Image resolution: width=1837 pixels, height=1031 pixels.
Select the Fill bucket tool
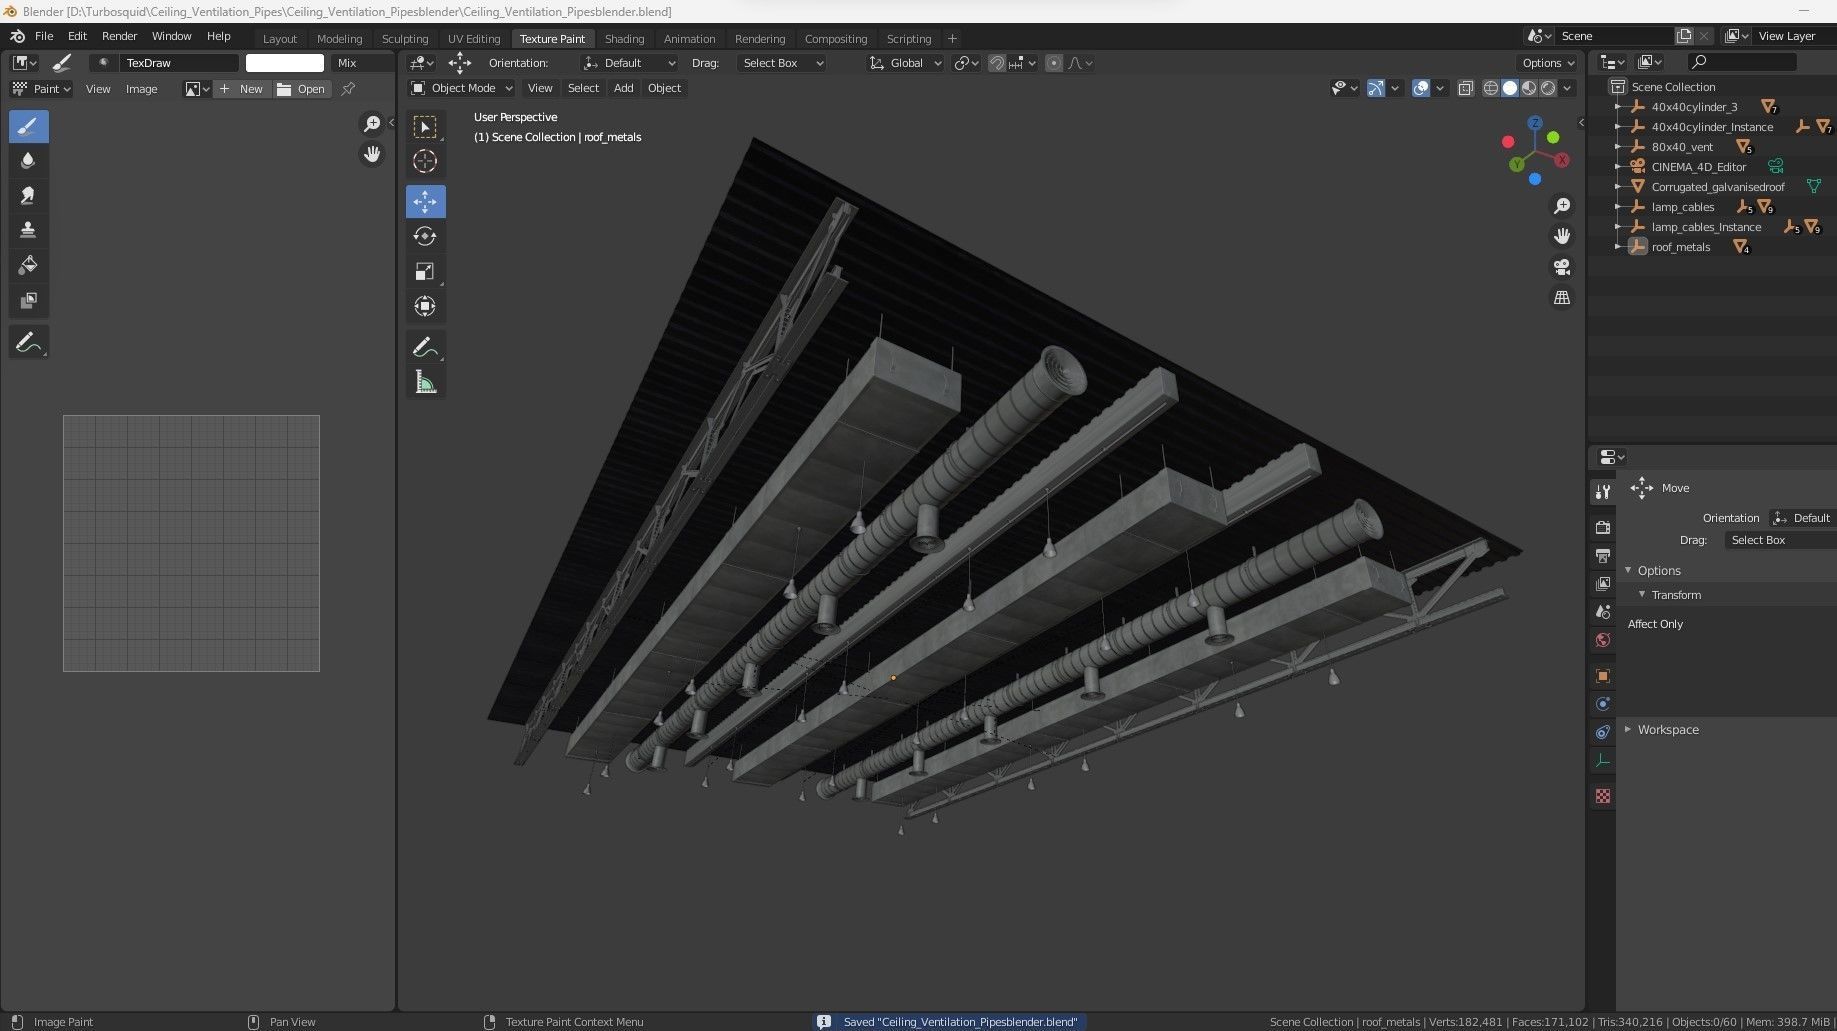click(x=28, y=265)
